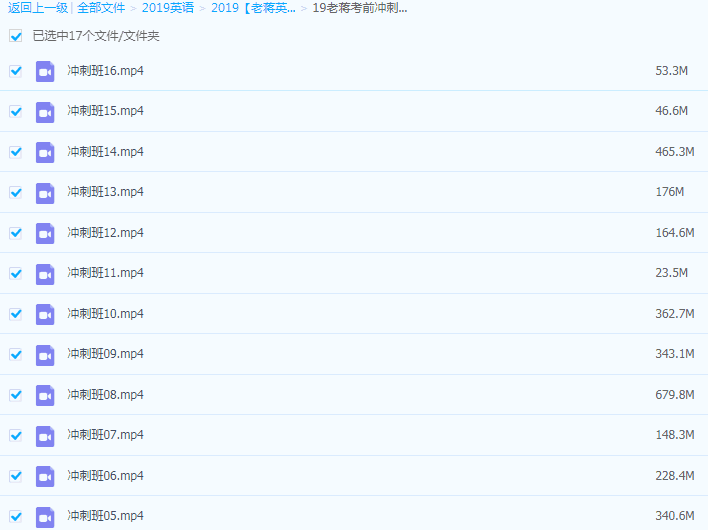708x530 pixels.
Task: Deselect the checkbox beside 冲刺班11.mp4
Action: [16, 273]
